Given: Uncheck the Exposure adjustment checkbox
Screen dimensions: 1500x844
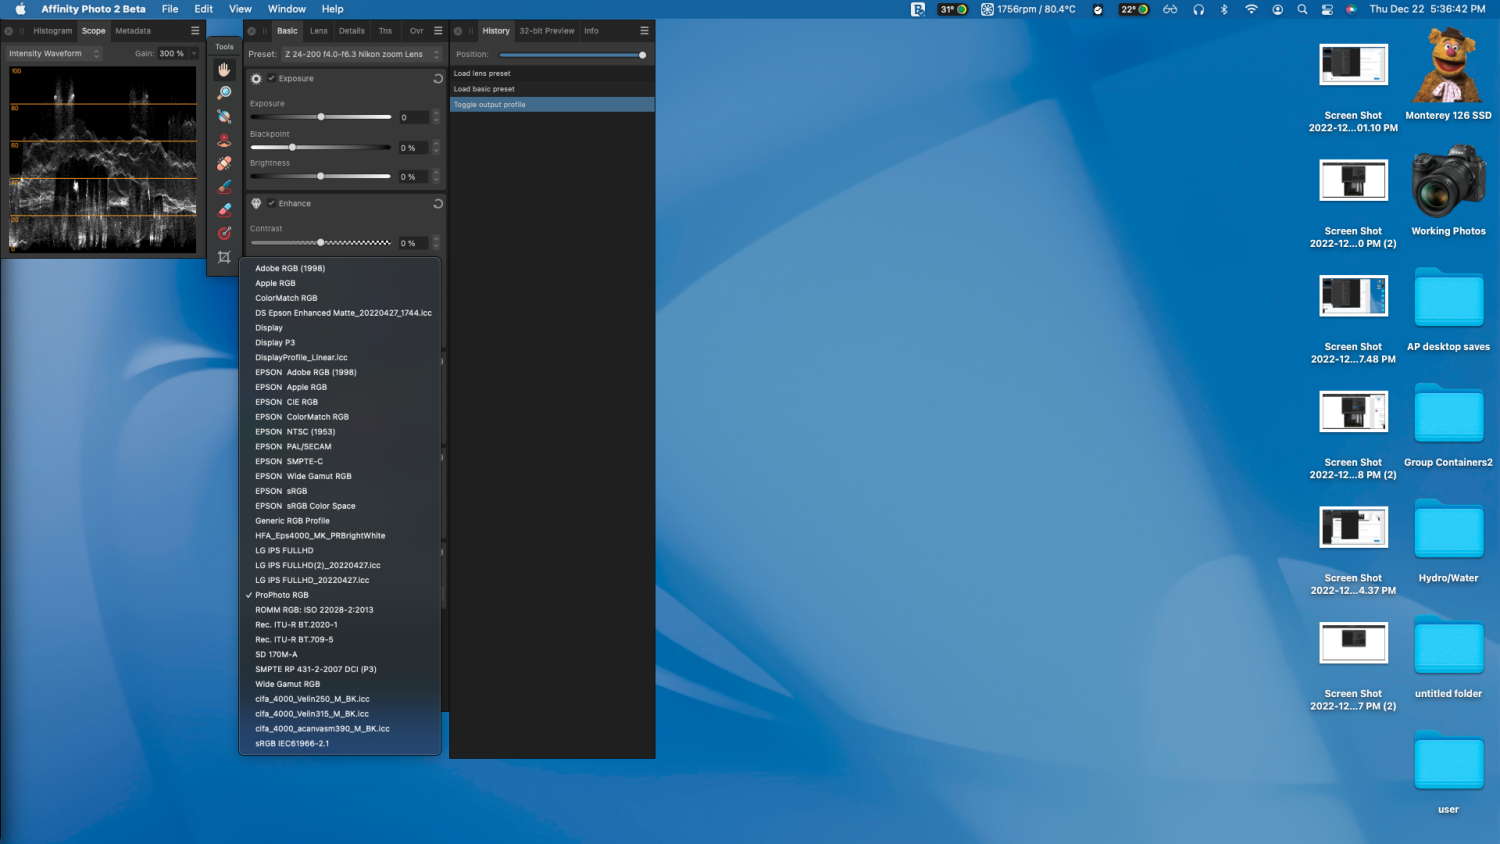Looking at the screenshot, I should pyautogui.click(x=271, y=78).
